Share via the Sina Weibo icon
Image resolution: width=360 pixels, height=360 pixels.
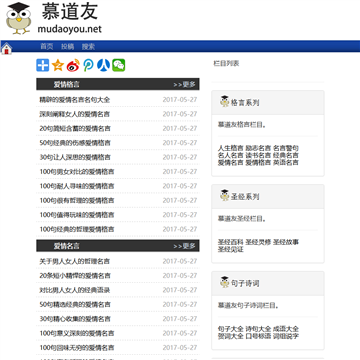coord(73,65)
